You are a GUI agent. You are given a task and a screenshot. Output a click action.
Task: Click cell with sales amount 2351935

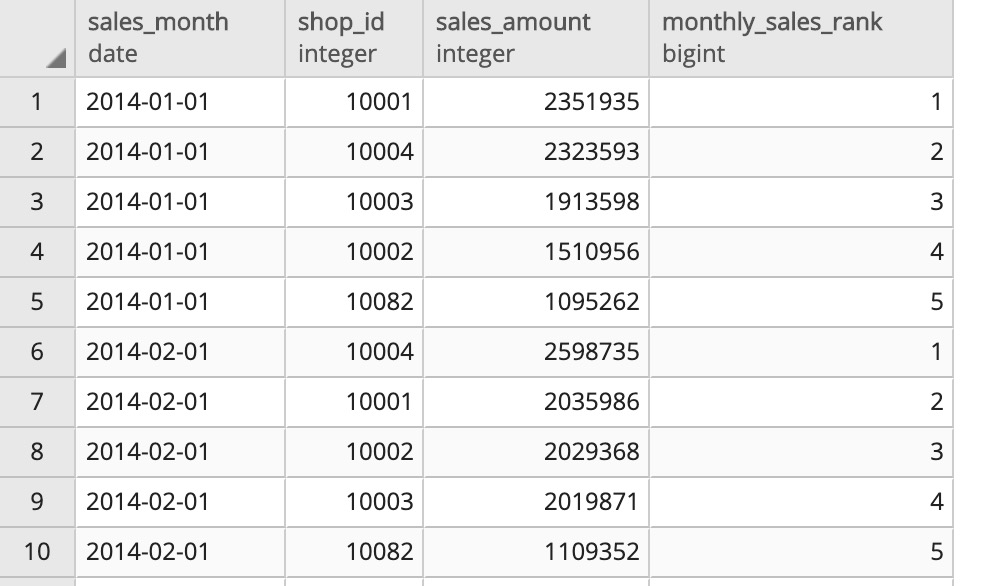pyautogui.click(x=536, y=102)
